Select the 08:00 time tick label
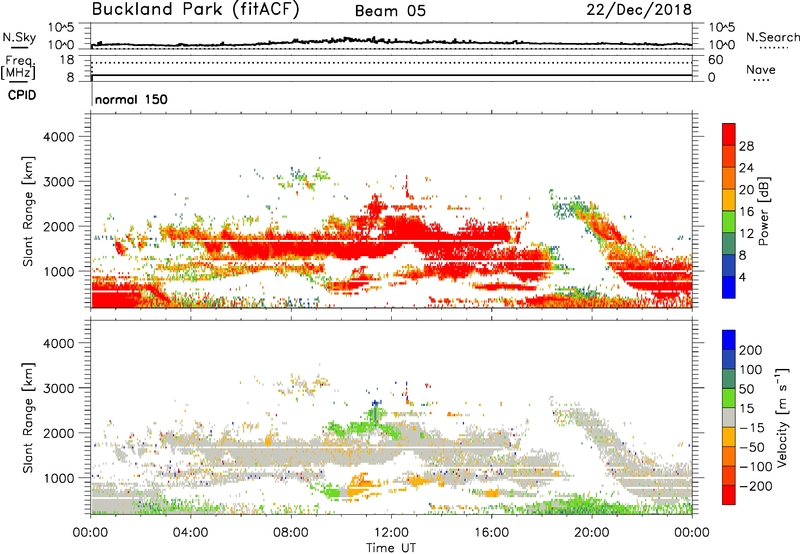The width and height of the screenshot is (800, 554). [291, 533]
